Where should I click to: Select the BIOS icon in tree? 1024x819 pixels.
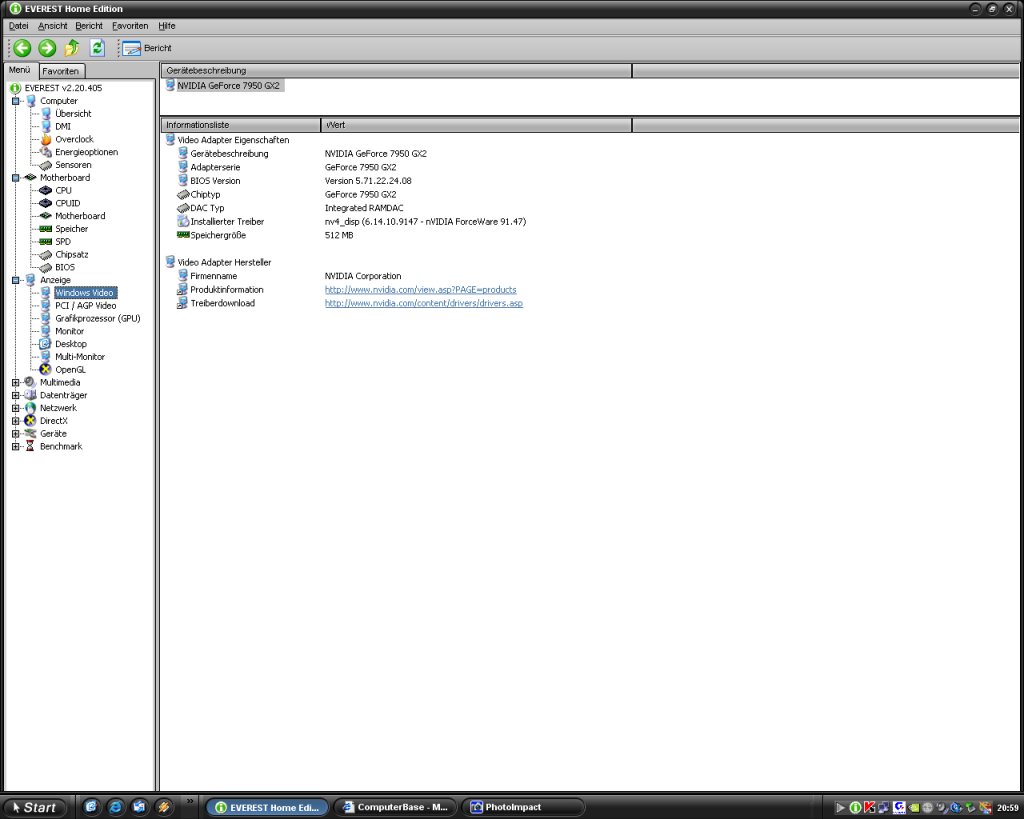coord(46,267)
